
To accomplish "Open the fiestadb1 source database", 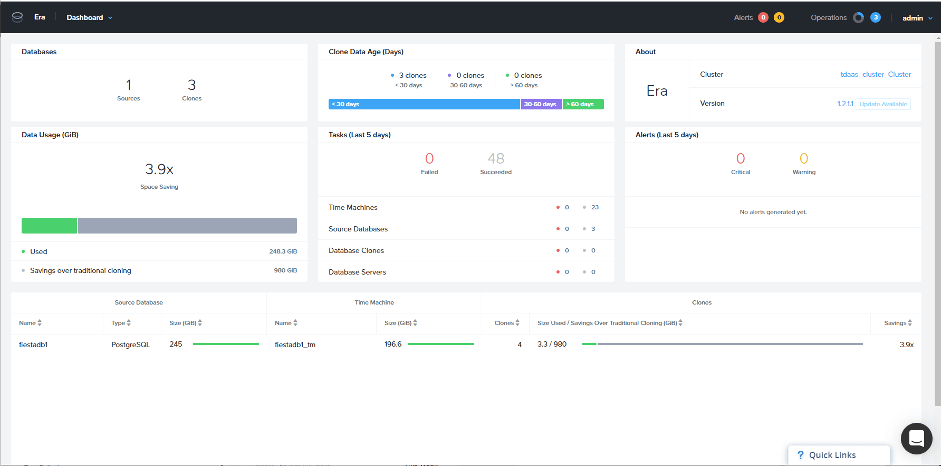I will point(33,345).
